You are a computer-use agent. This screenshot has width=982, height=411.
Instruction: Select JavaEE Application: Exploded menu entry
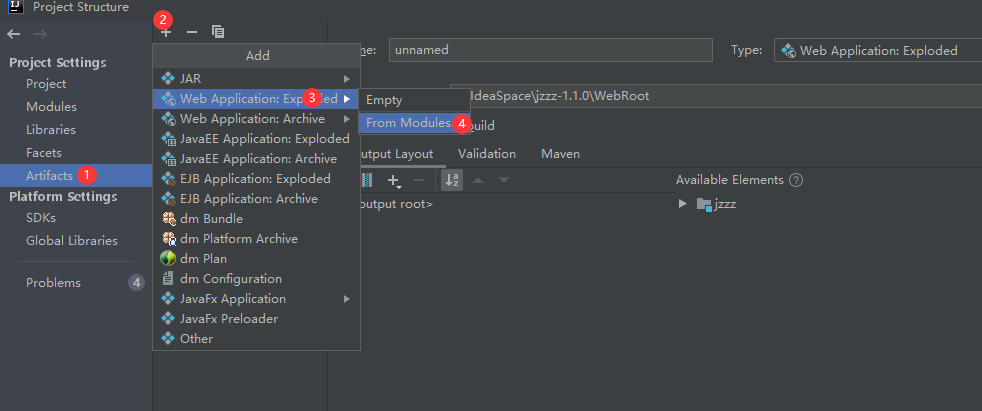[x=256, y=138]
